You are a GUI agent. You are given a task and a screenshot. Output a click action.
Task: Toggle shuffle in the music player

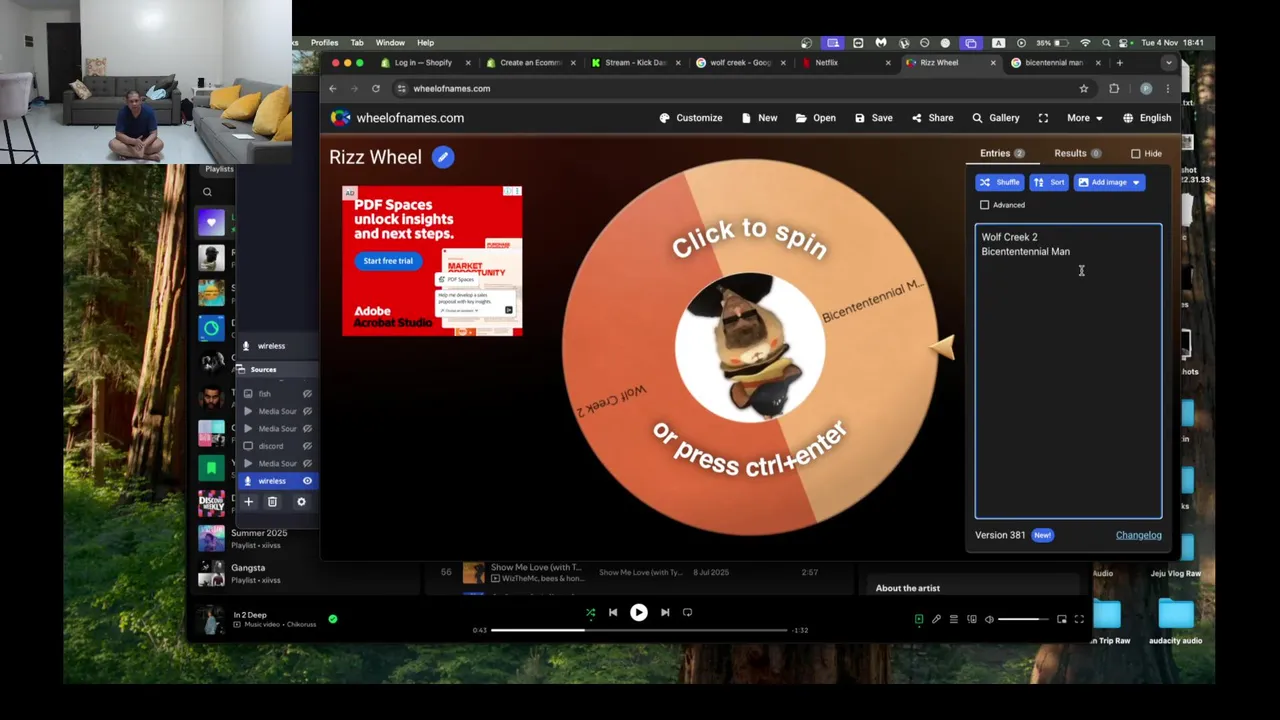pyautogui.click(x=590, y=613)
